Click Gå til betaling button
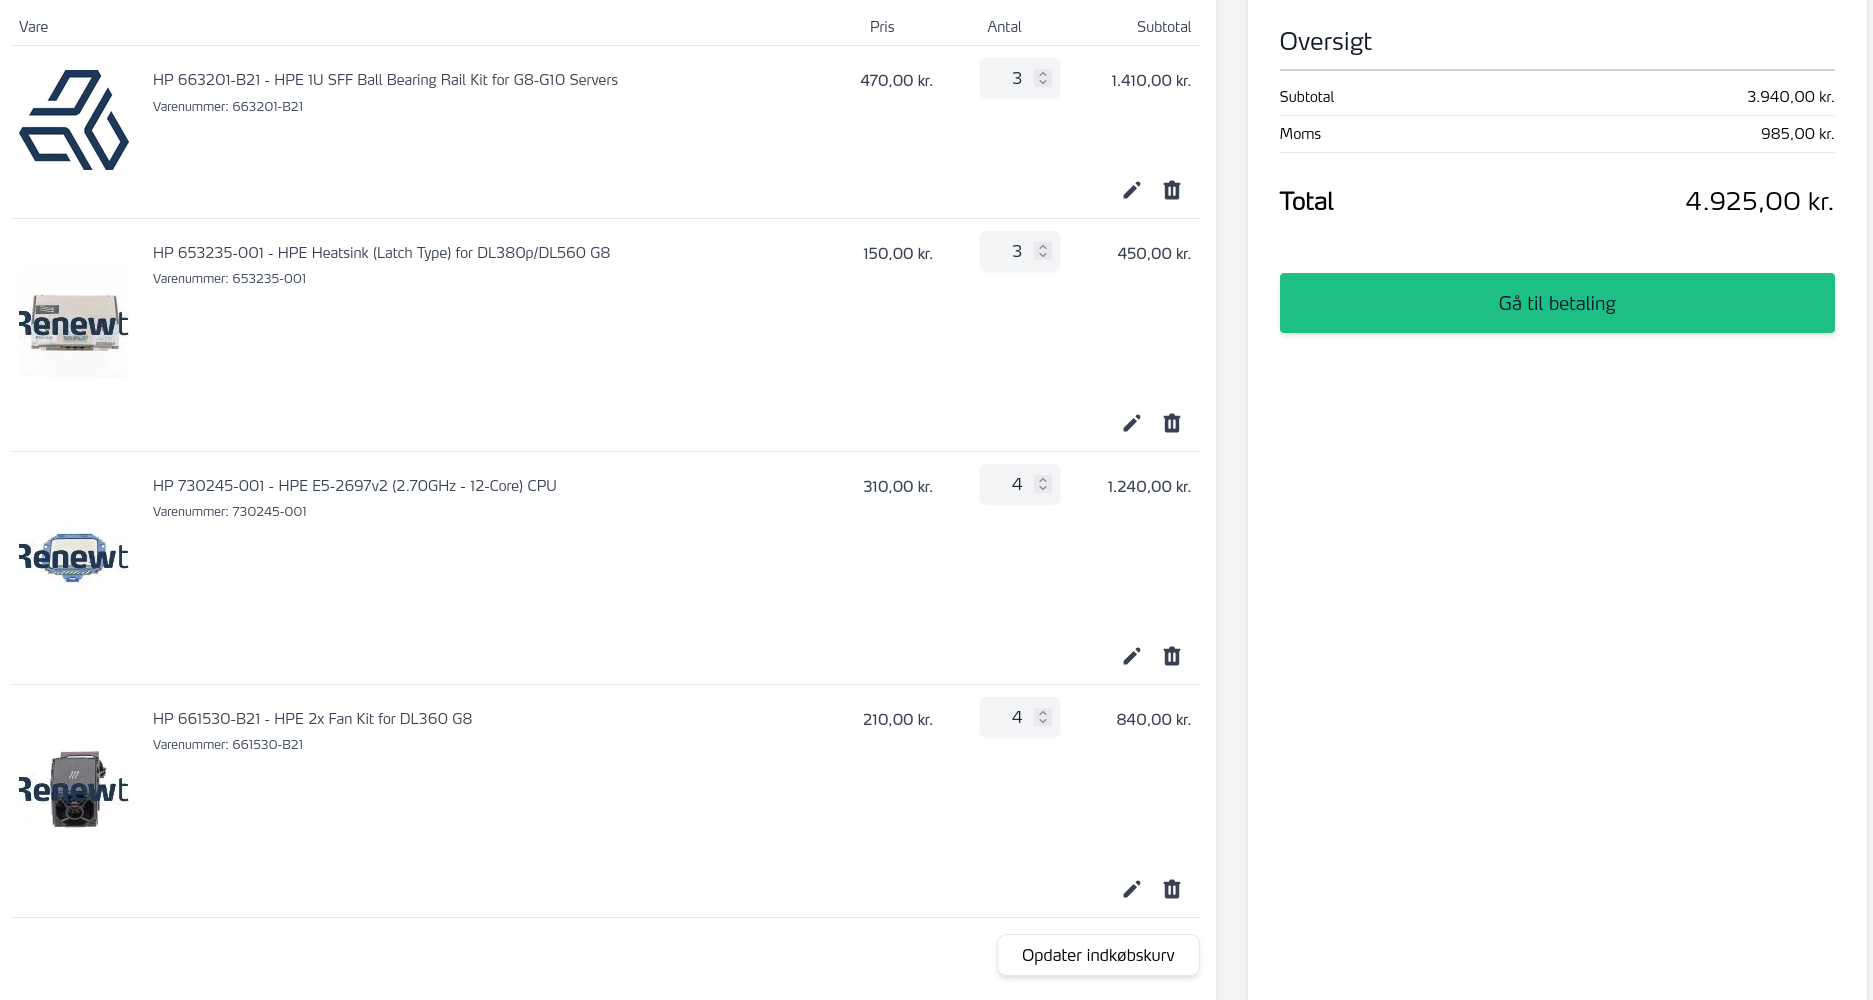Viewport: 1873px width, 1000px height. (x=1557, y=303)
